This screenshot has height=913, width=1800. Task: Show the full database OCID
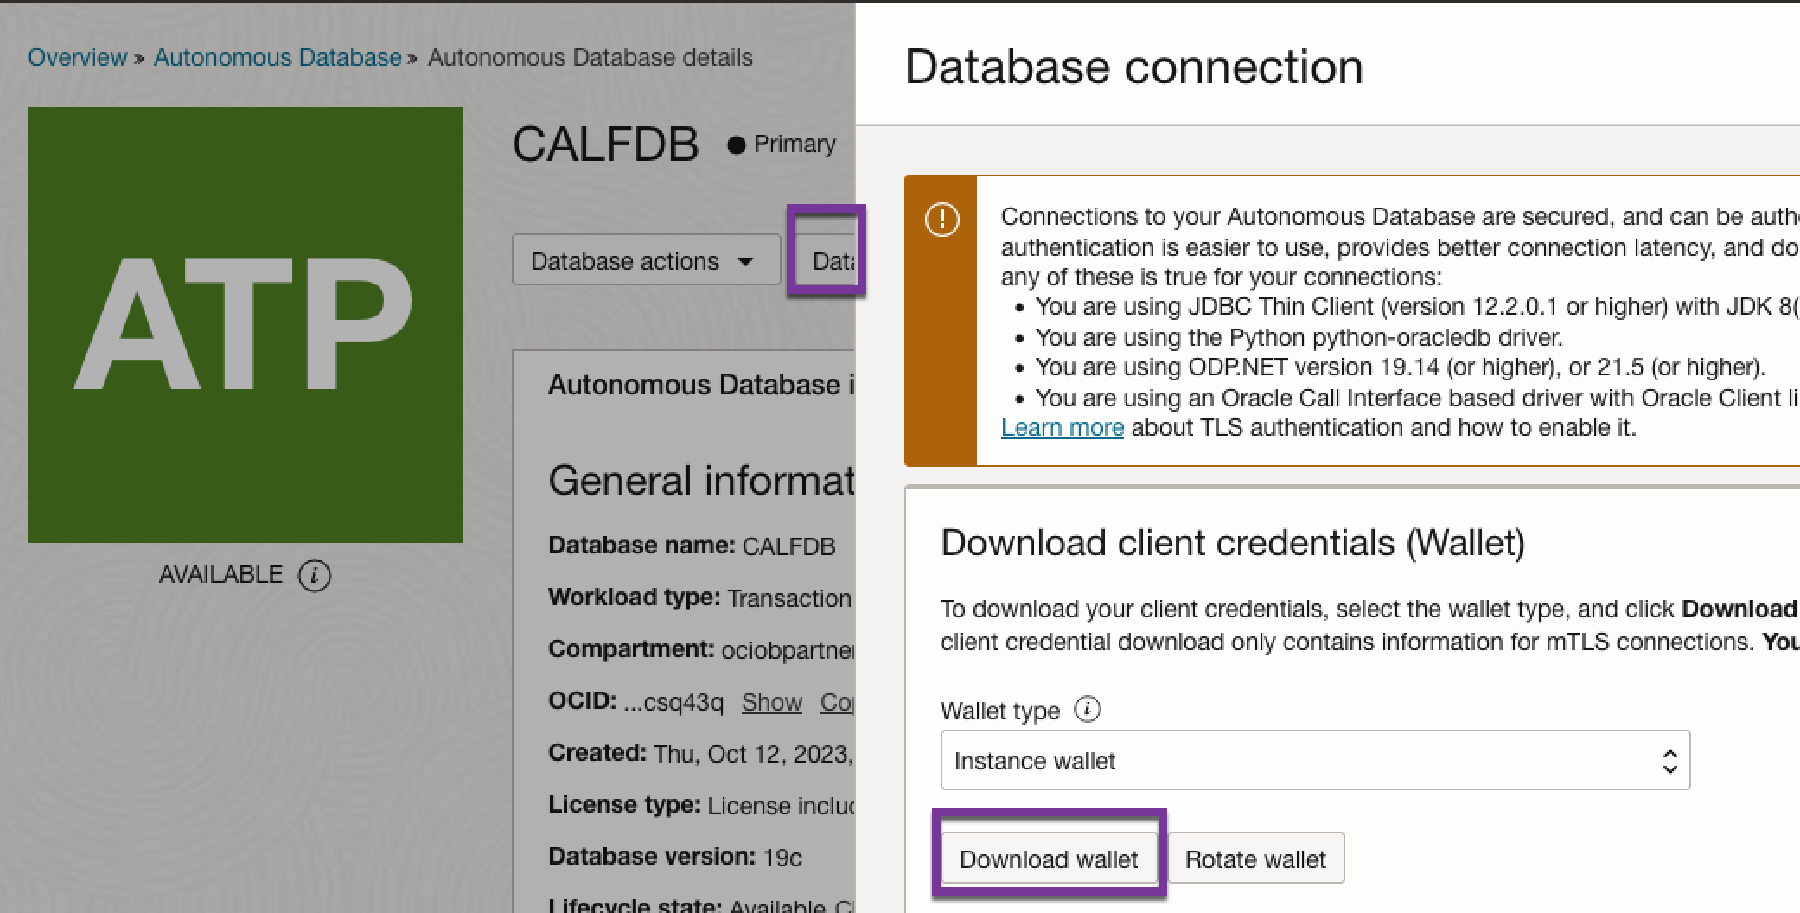771,702
